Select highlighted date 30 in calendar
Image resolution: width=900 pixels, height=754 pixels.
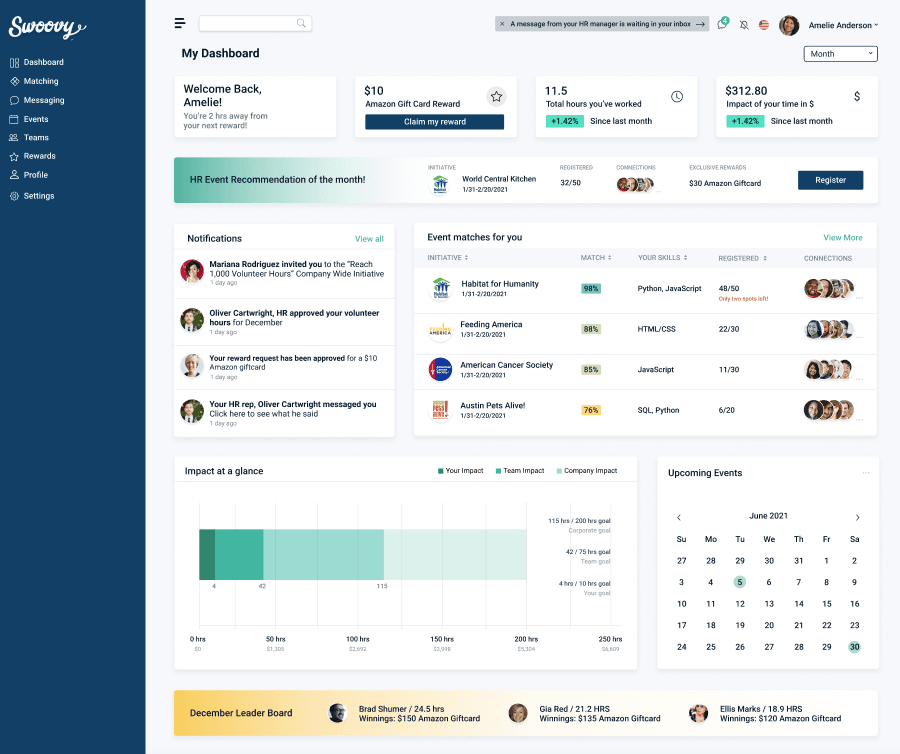855,647
